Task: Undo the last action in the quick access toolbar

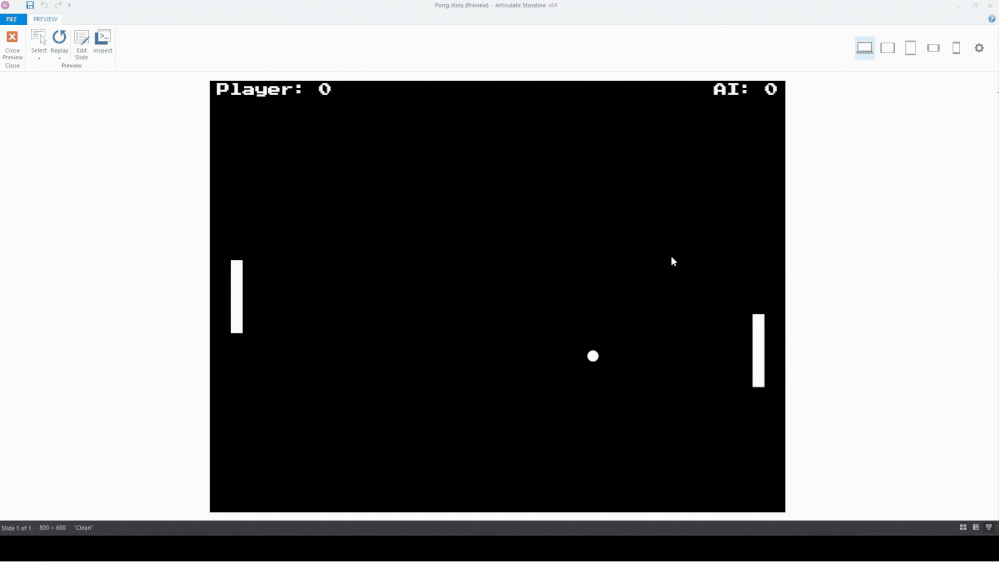Action: tap(44, 5)
